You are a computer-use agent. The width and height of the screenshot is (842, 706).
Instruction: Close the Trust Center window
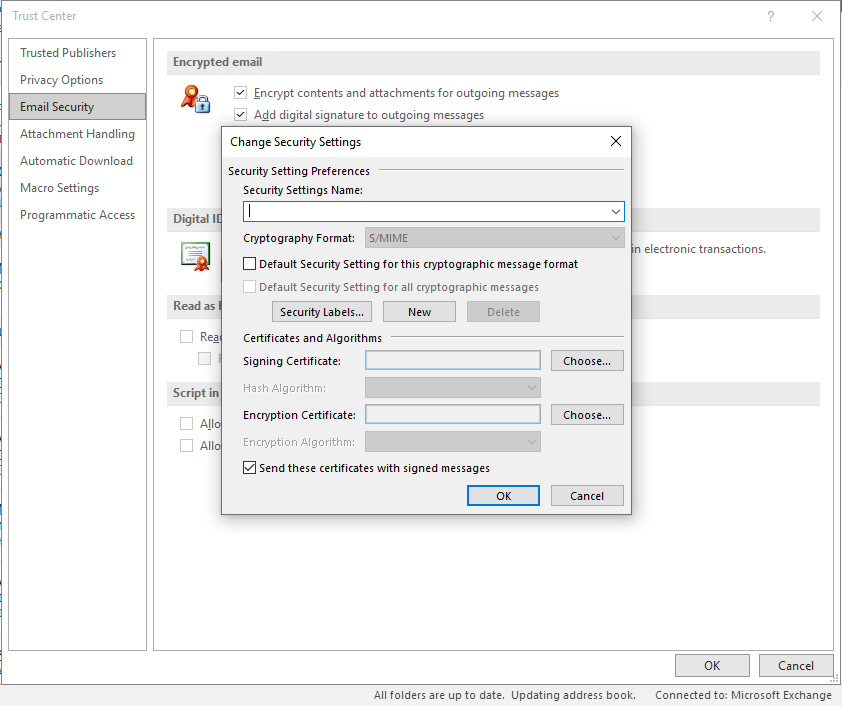point(817,16)
